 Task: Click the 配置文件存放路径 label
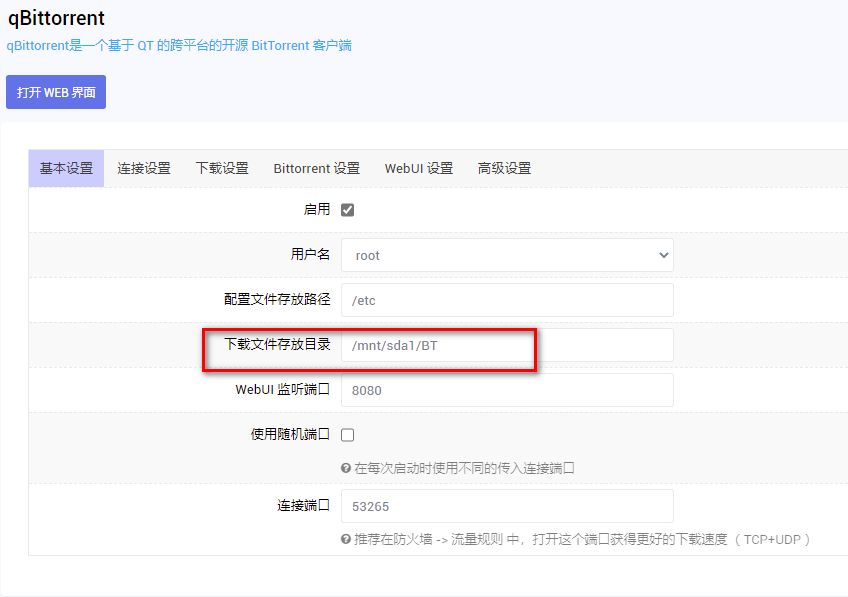click(x=277, y=299)
